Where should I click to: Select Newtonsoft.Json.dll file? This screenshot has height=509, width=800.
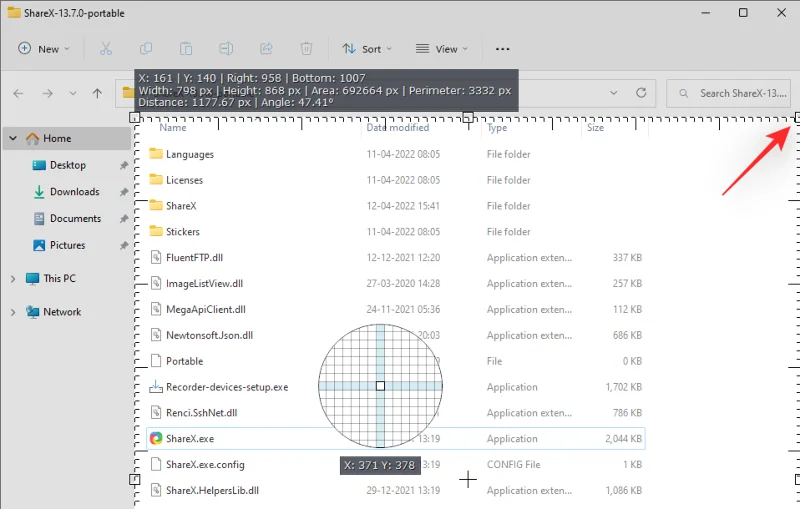tap(209, 335)
